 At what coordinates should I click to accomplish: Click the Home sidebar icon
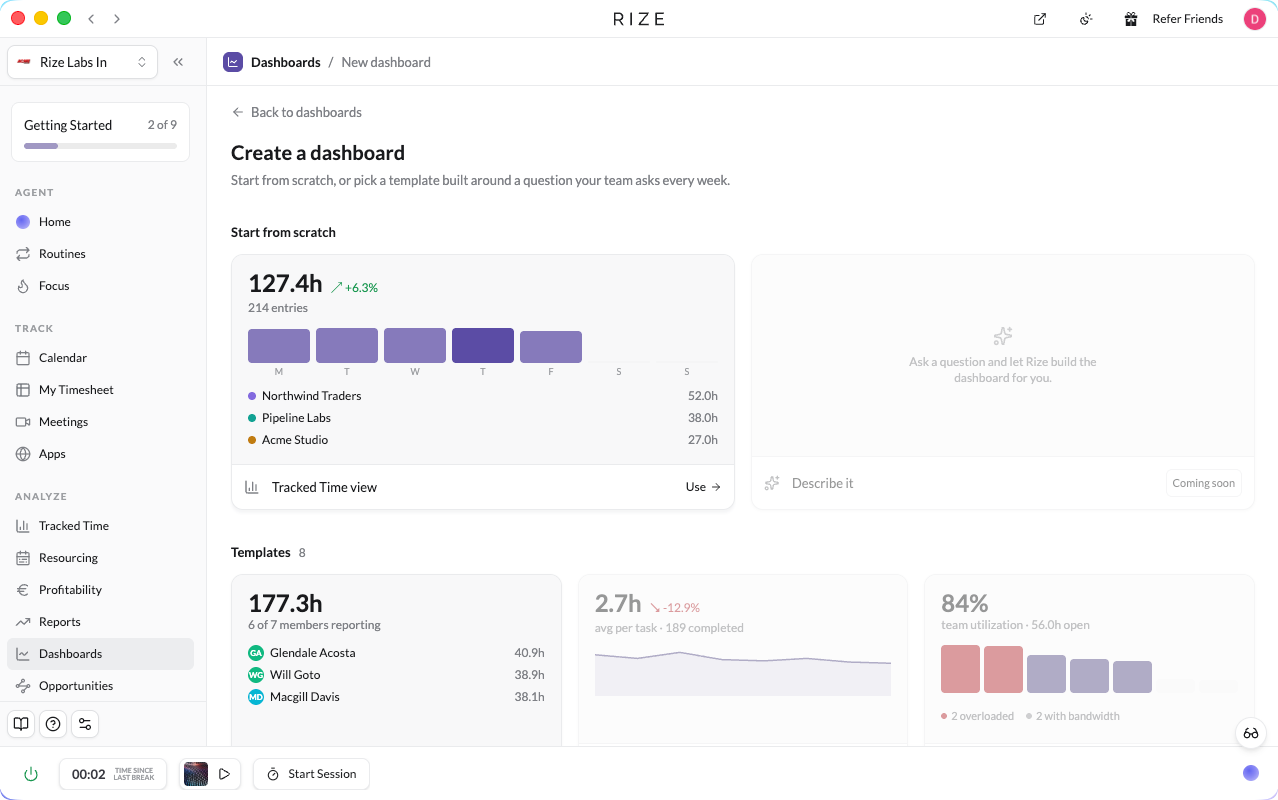tap(23, 222)
